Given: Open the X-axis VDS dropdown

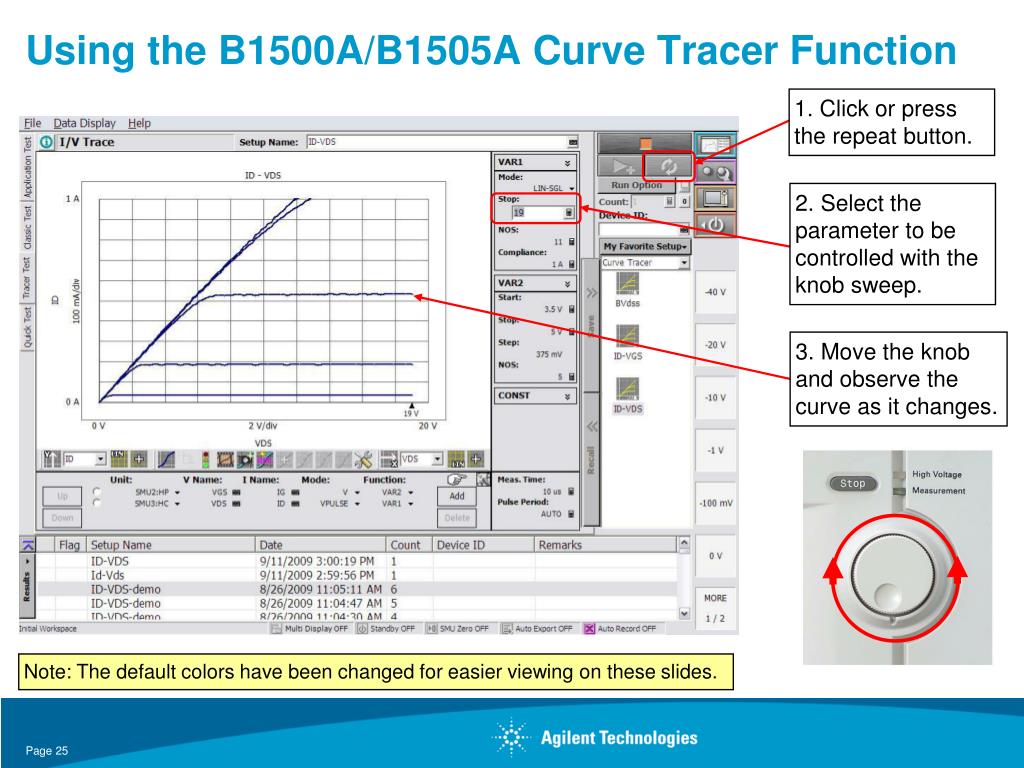Looking at the screenshot, I should coord(438,459).
